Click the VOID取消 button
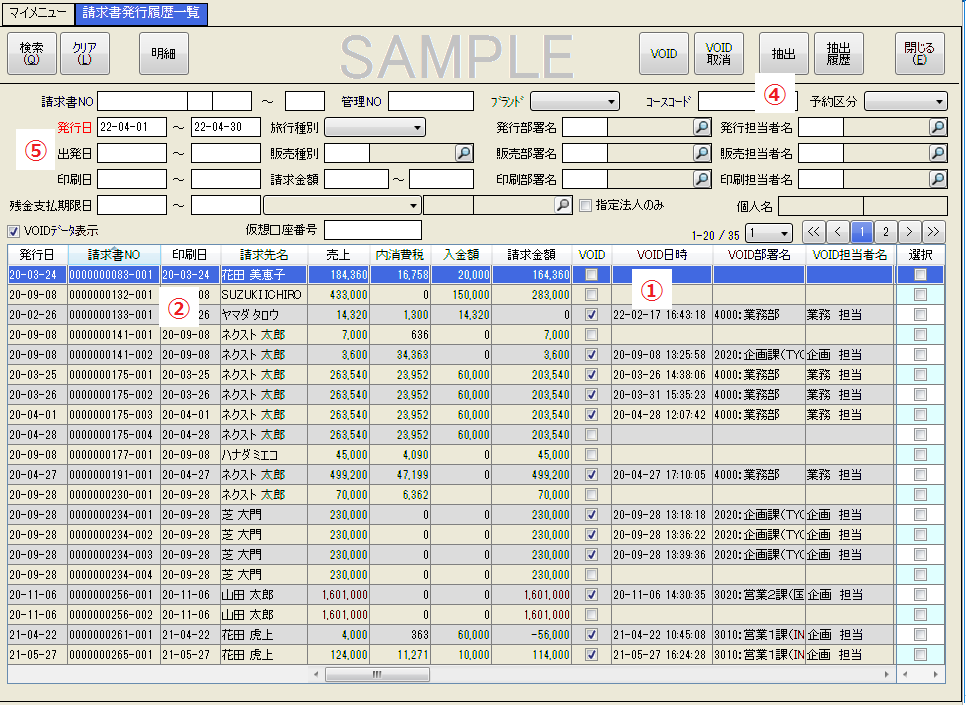This screenshot has height=715, width=966. [719, 54]
